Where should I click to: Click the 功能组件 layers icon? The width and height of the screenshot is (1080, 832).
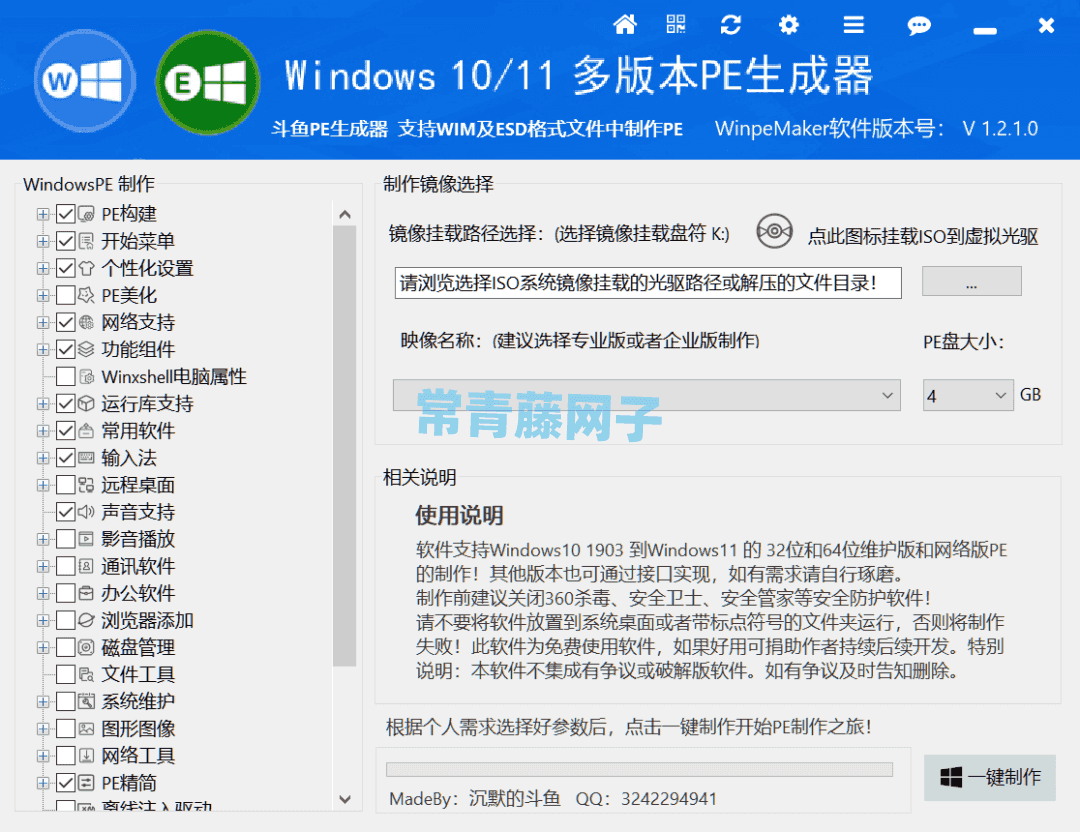pos(86,349)
